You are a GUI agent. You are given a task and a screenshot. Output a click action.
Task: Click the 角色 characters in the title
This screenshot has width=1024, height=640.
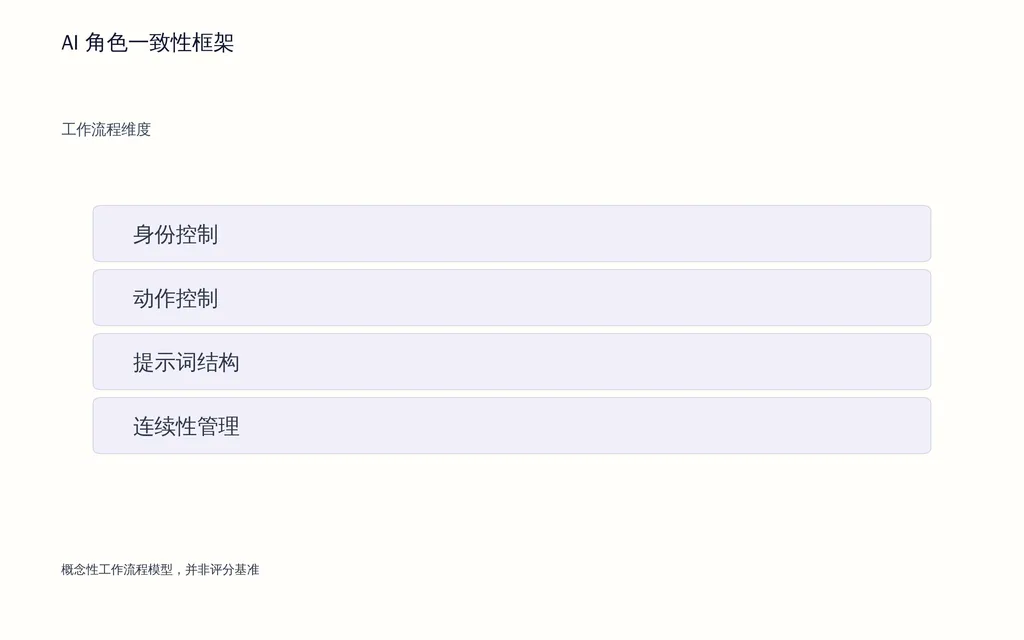click(x=106, y=43)
